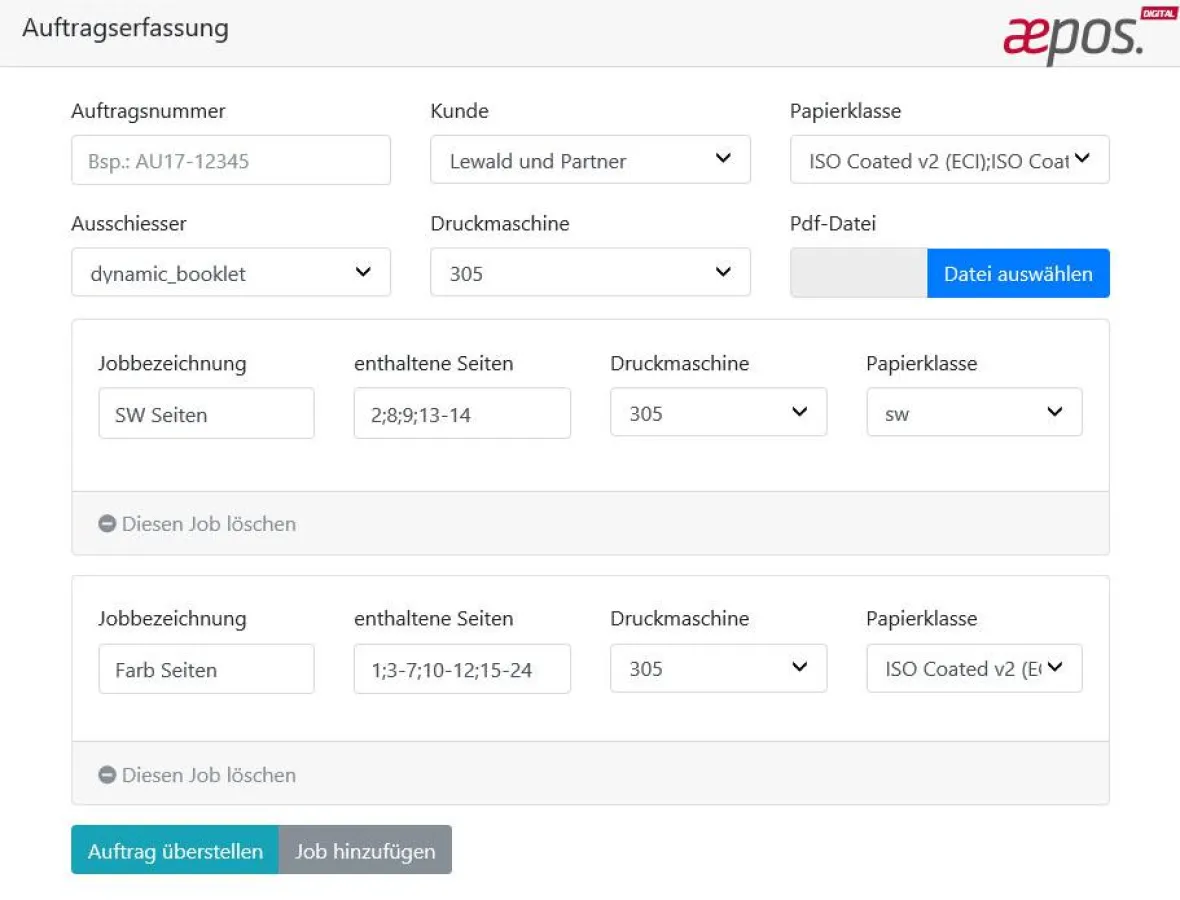Open the ISO Coated Papierklasse dropdown in the second job
1180x900 pixels.
click(974, 668)
